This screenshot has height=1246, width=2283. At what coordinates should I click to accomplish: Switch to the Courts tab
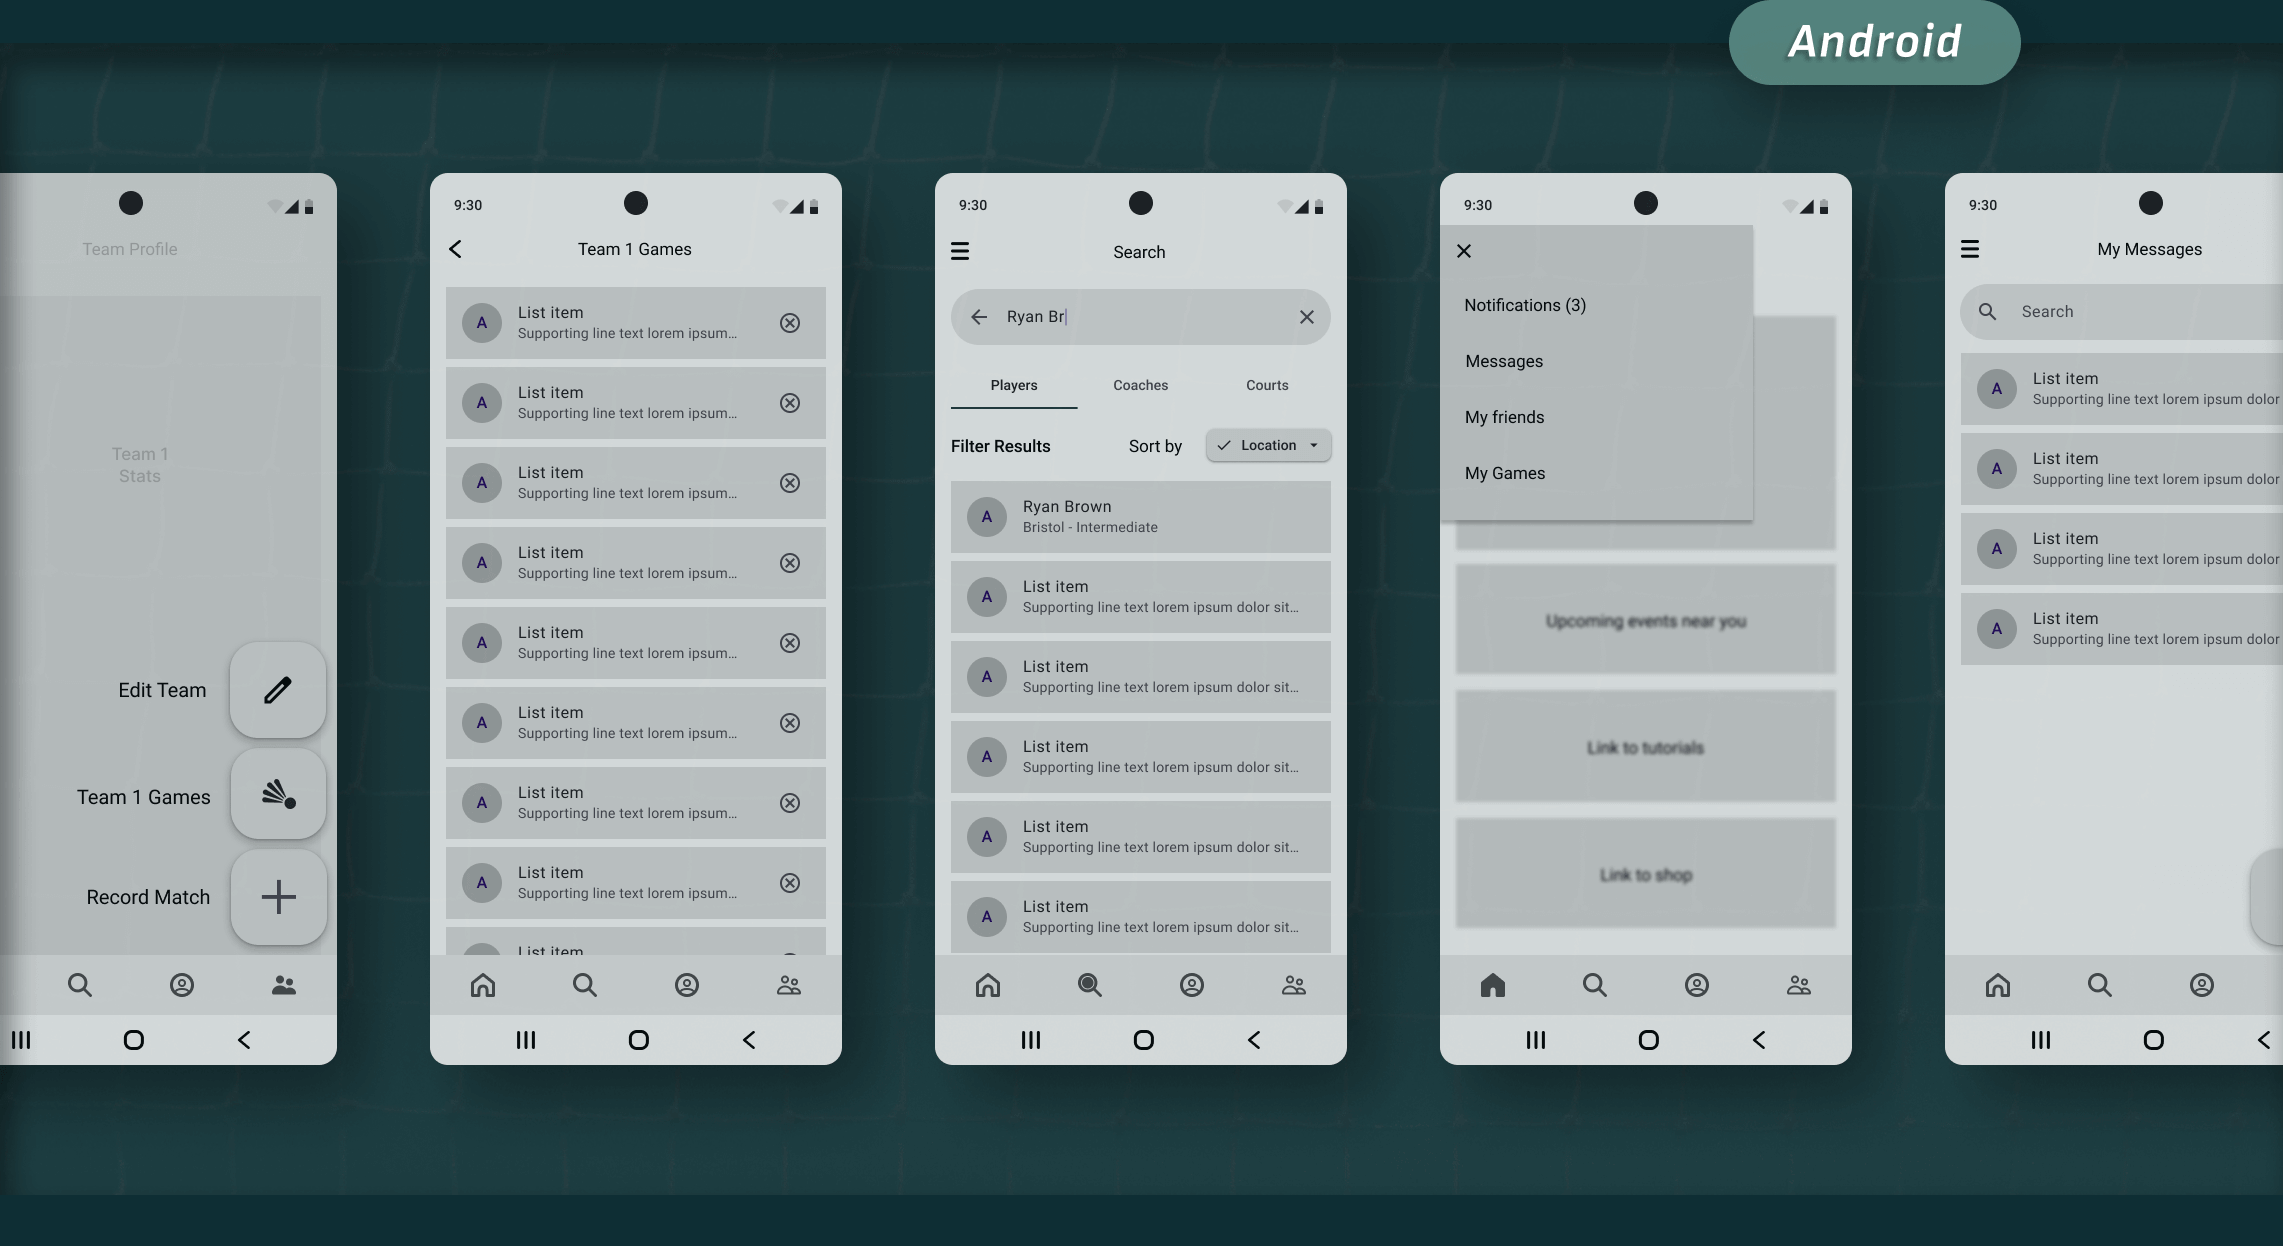(x=1267, y=385)
